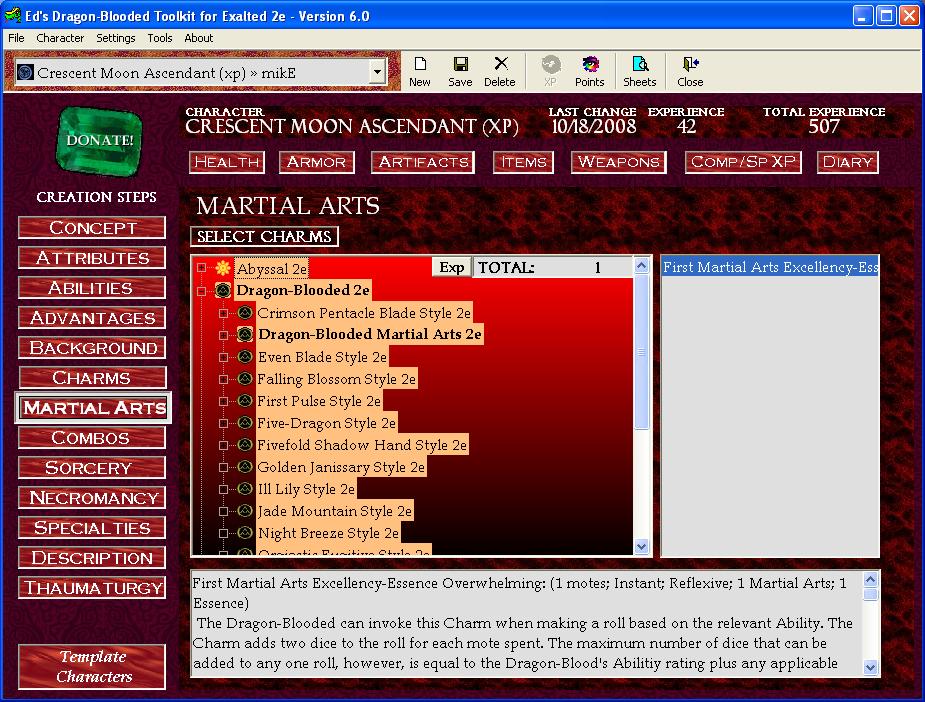Screen dimensions: 925x702
Task: Select the Dragon-Blooded Martial Arts 2e entry
Action: pos(370,334)
